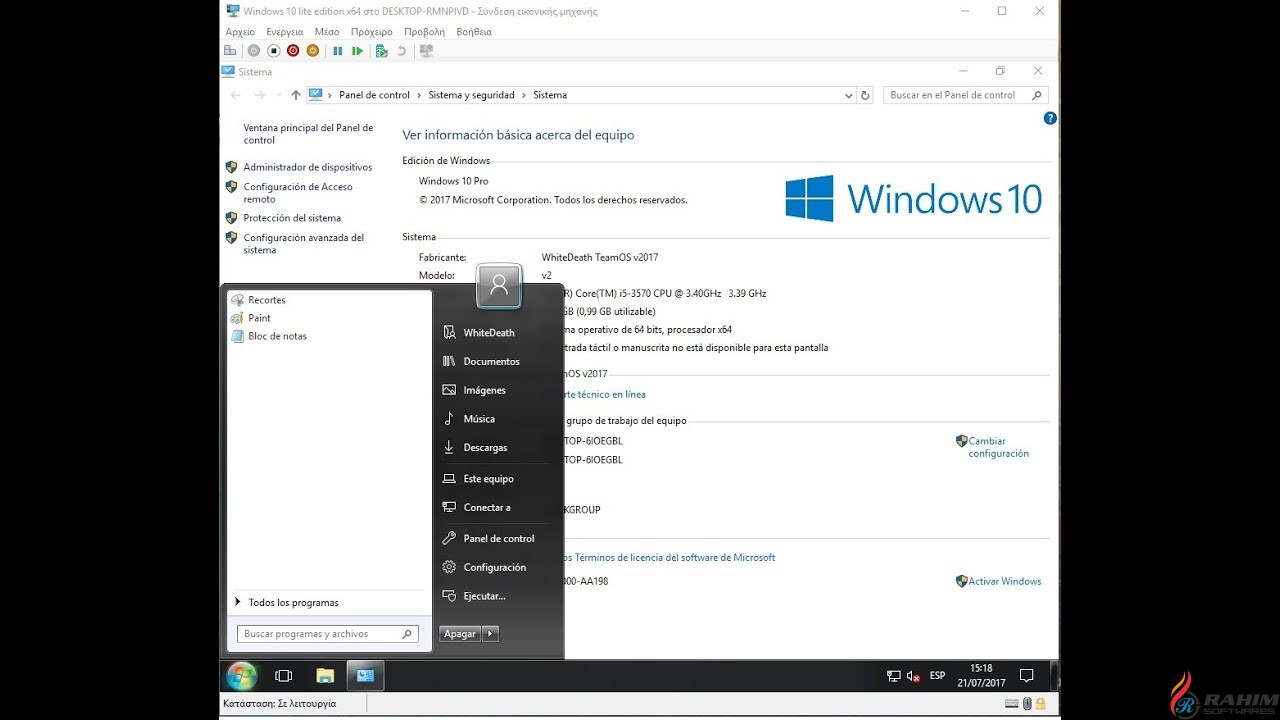Click the Ctrl+Alt+Del icon in VM toolbar
The width and height of the screenshot is (1280, 720).
tap(231, 51)
